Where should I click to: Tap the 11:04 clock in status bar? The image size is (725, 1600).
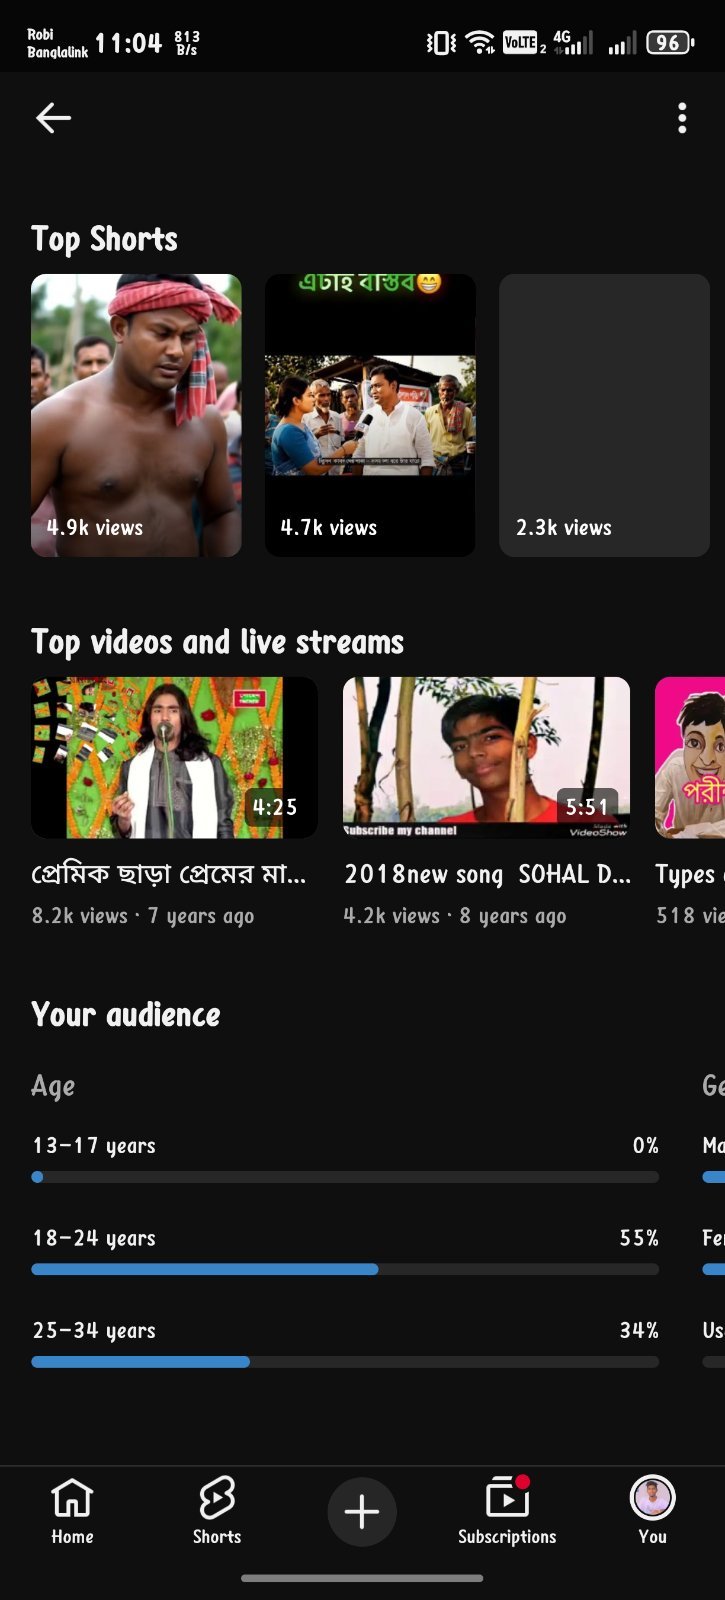point(128,44)
